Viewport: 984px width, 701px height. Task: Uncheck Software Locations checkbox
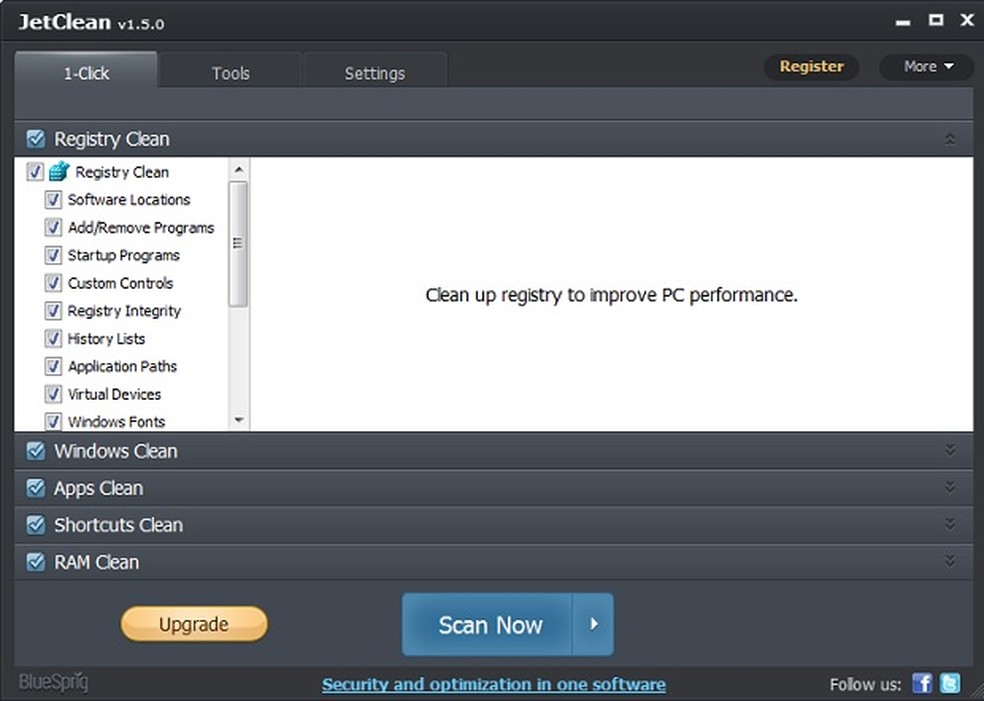(53, 200)
